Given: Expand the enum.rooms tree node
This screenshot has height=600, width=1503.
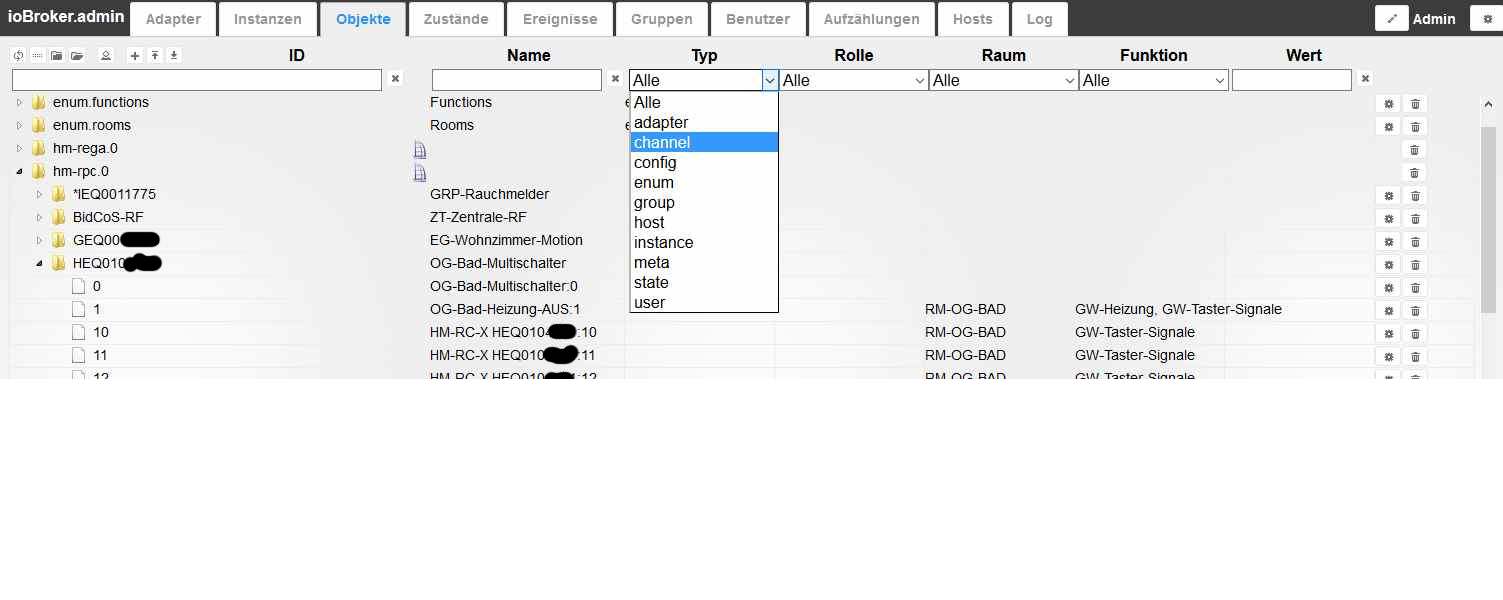Looking at the screenshot, I should (x=19, y=125).
